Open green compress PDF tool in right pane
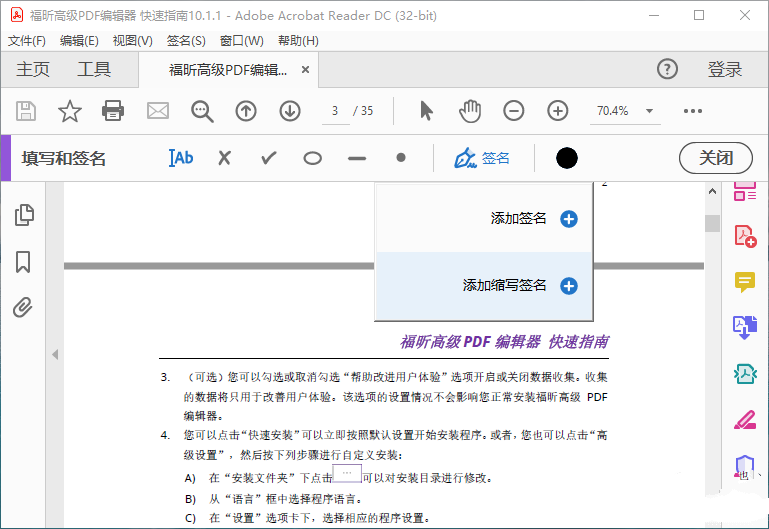Viewport: 769px width, 529px height. tap(745, 374)
